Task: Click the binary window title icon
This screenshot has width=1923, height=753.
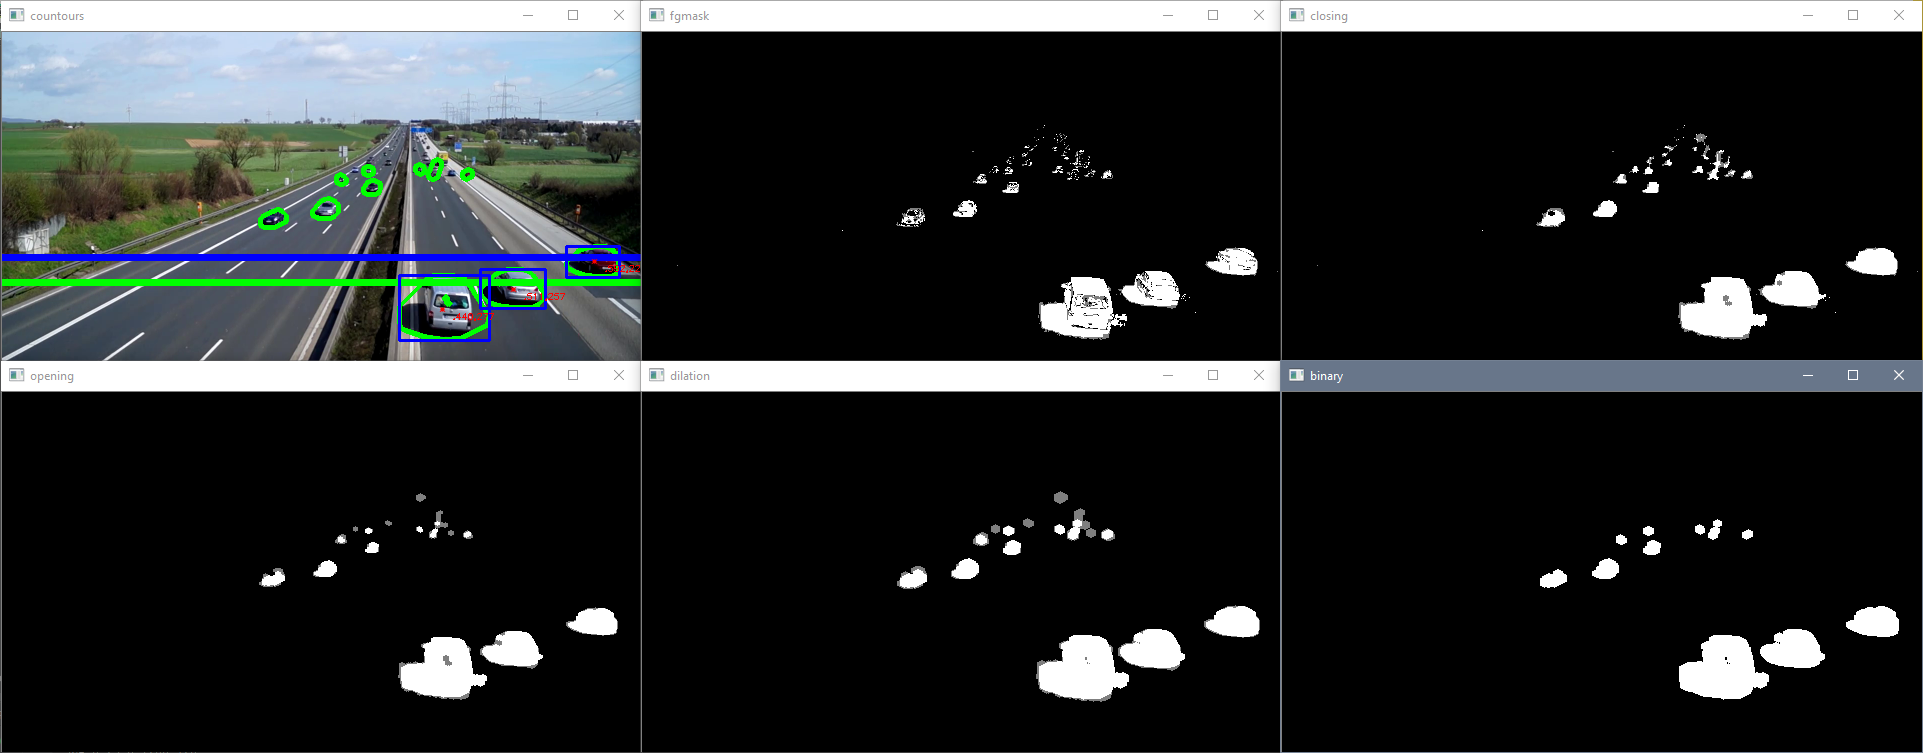Action: (1296, 375)
